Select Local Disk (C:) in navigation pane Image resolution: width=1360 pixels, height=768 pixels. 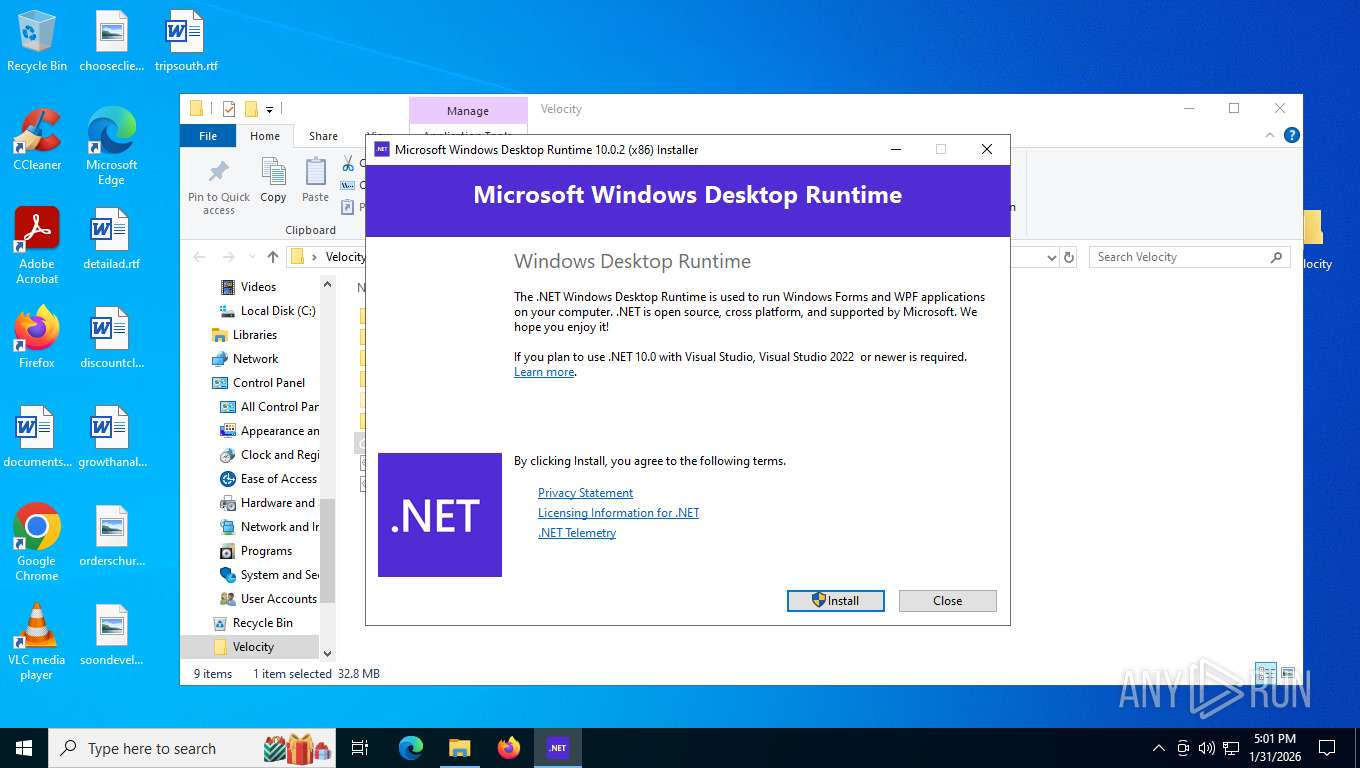(x=267, y=311)
